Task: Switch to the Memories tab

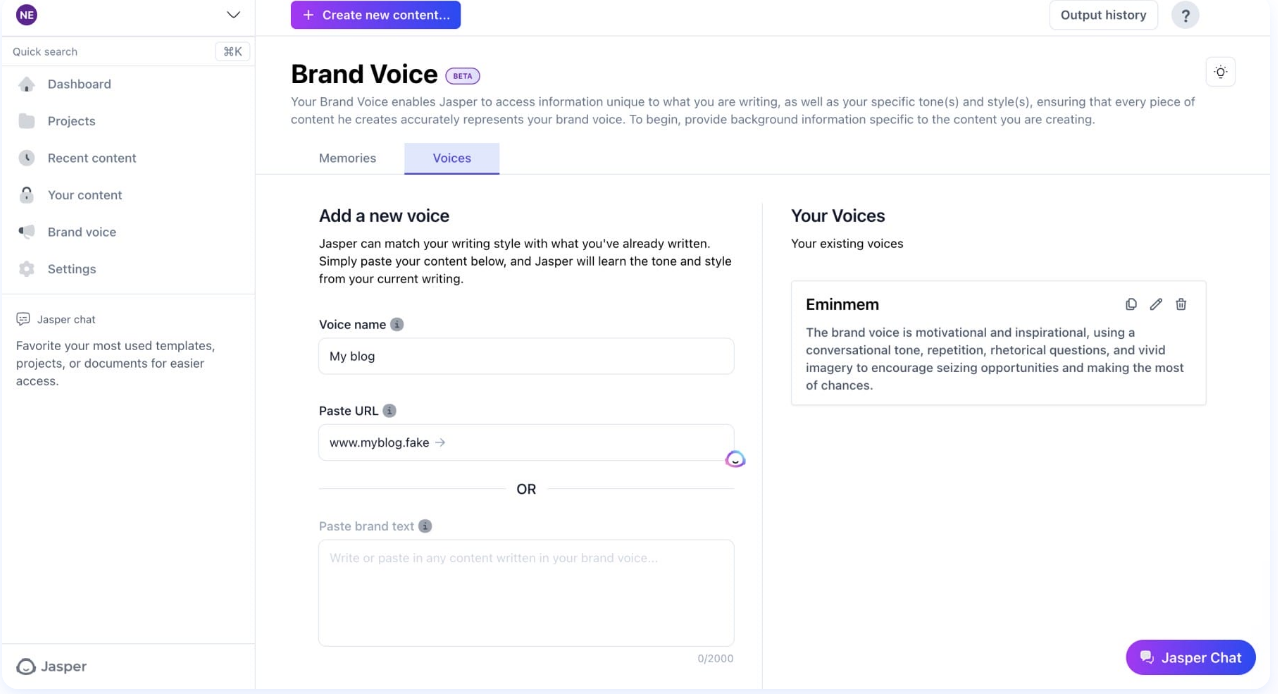Action: point(347,158)
